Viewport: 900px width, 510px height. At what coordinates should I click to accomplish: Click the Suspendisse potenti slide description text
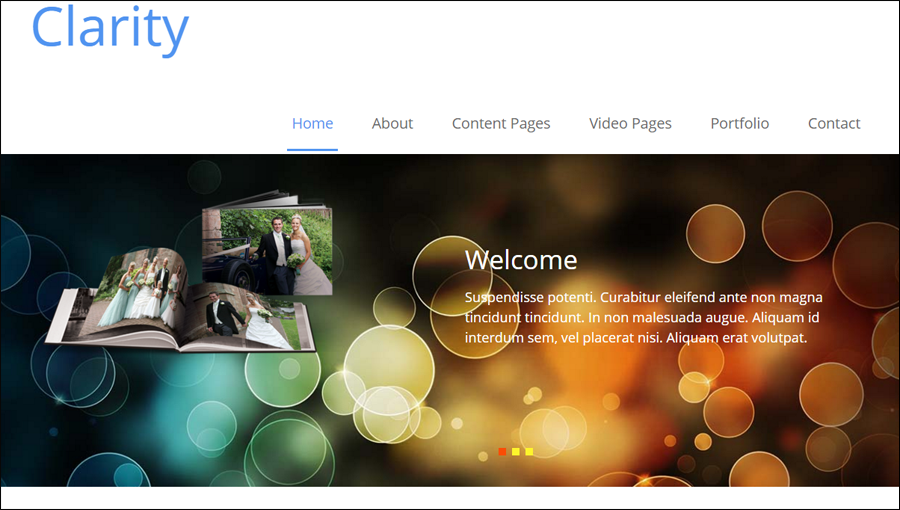point(643,317)
